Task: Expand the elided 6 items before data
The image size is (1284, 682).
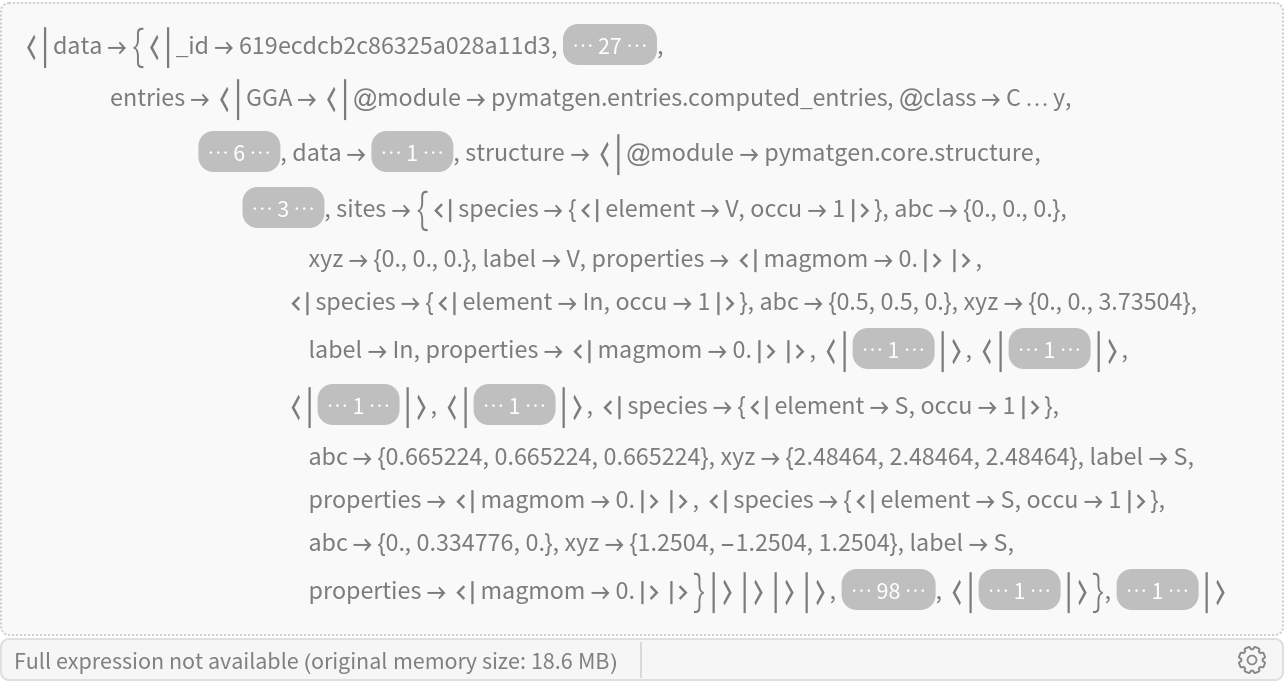Action: click(238, 152)
